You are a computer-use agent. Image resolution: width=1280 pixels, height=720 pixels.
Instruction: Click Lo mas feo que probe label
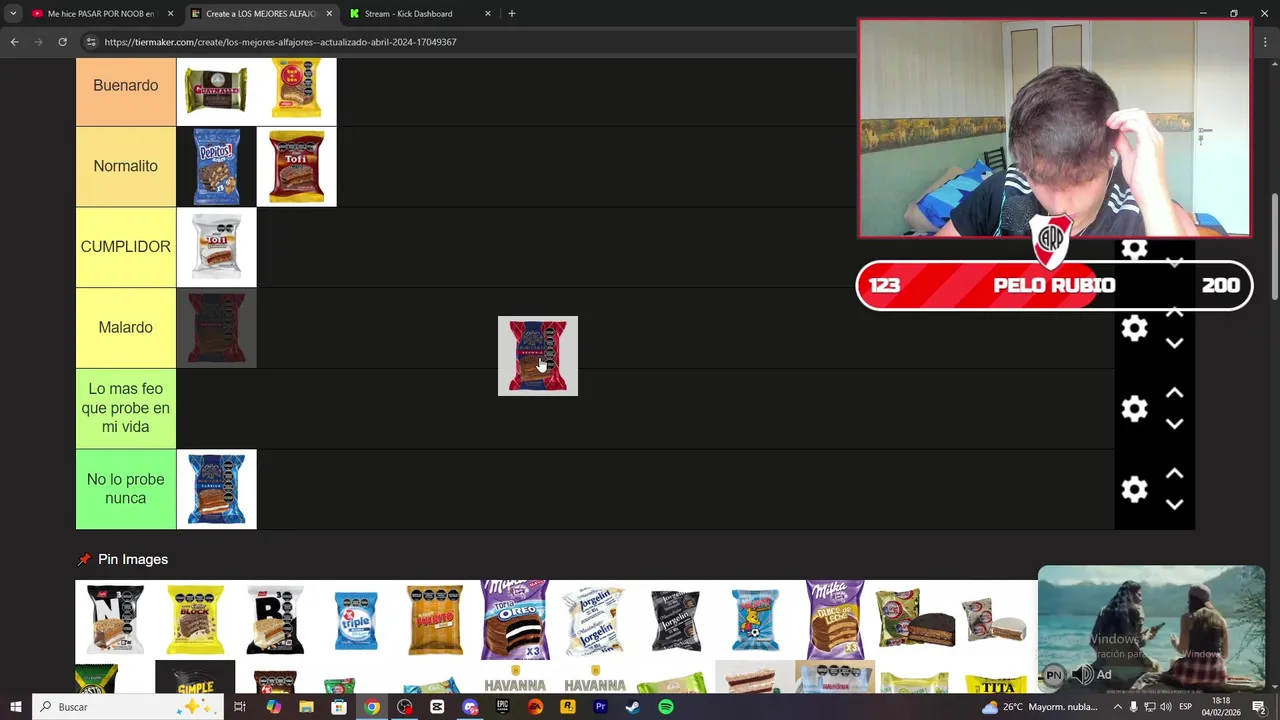coord(126,408)
